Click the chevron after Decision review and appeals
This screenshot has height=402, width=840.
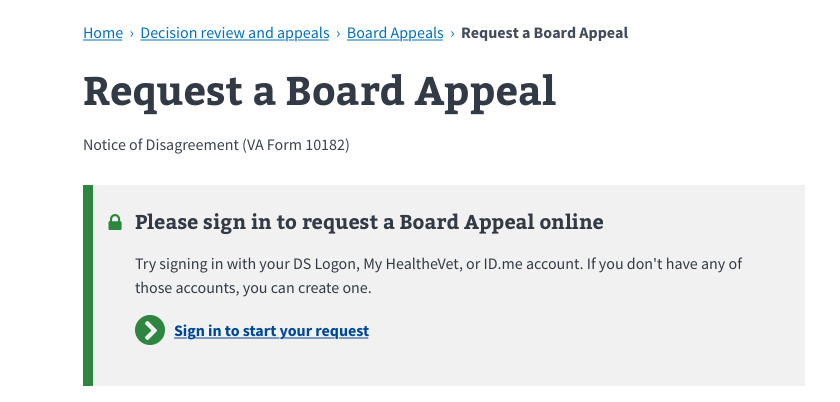point(338,34)
